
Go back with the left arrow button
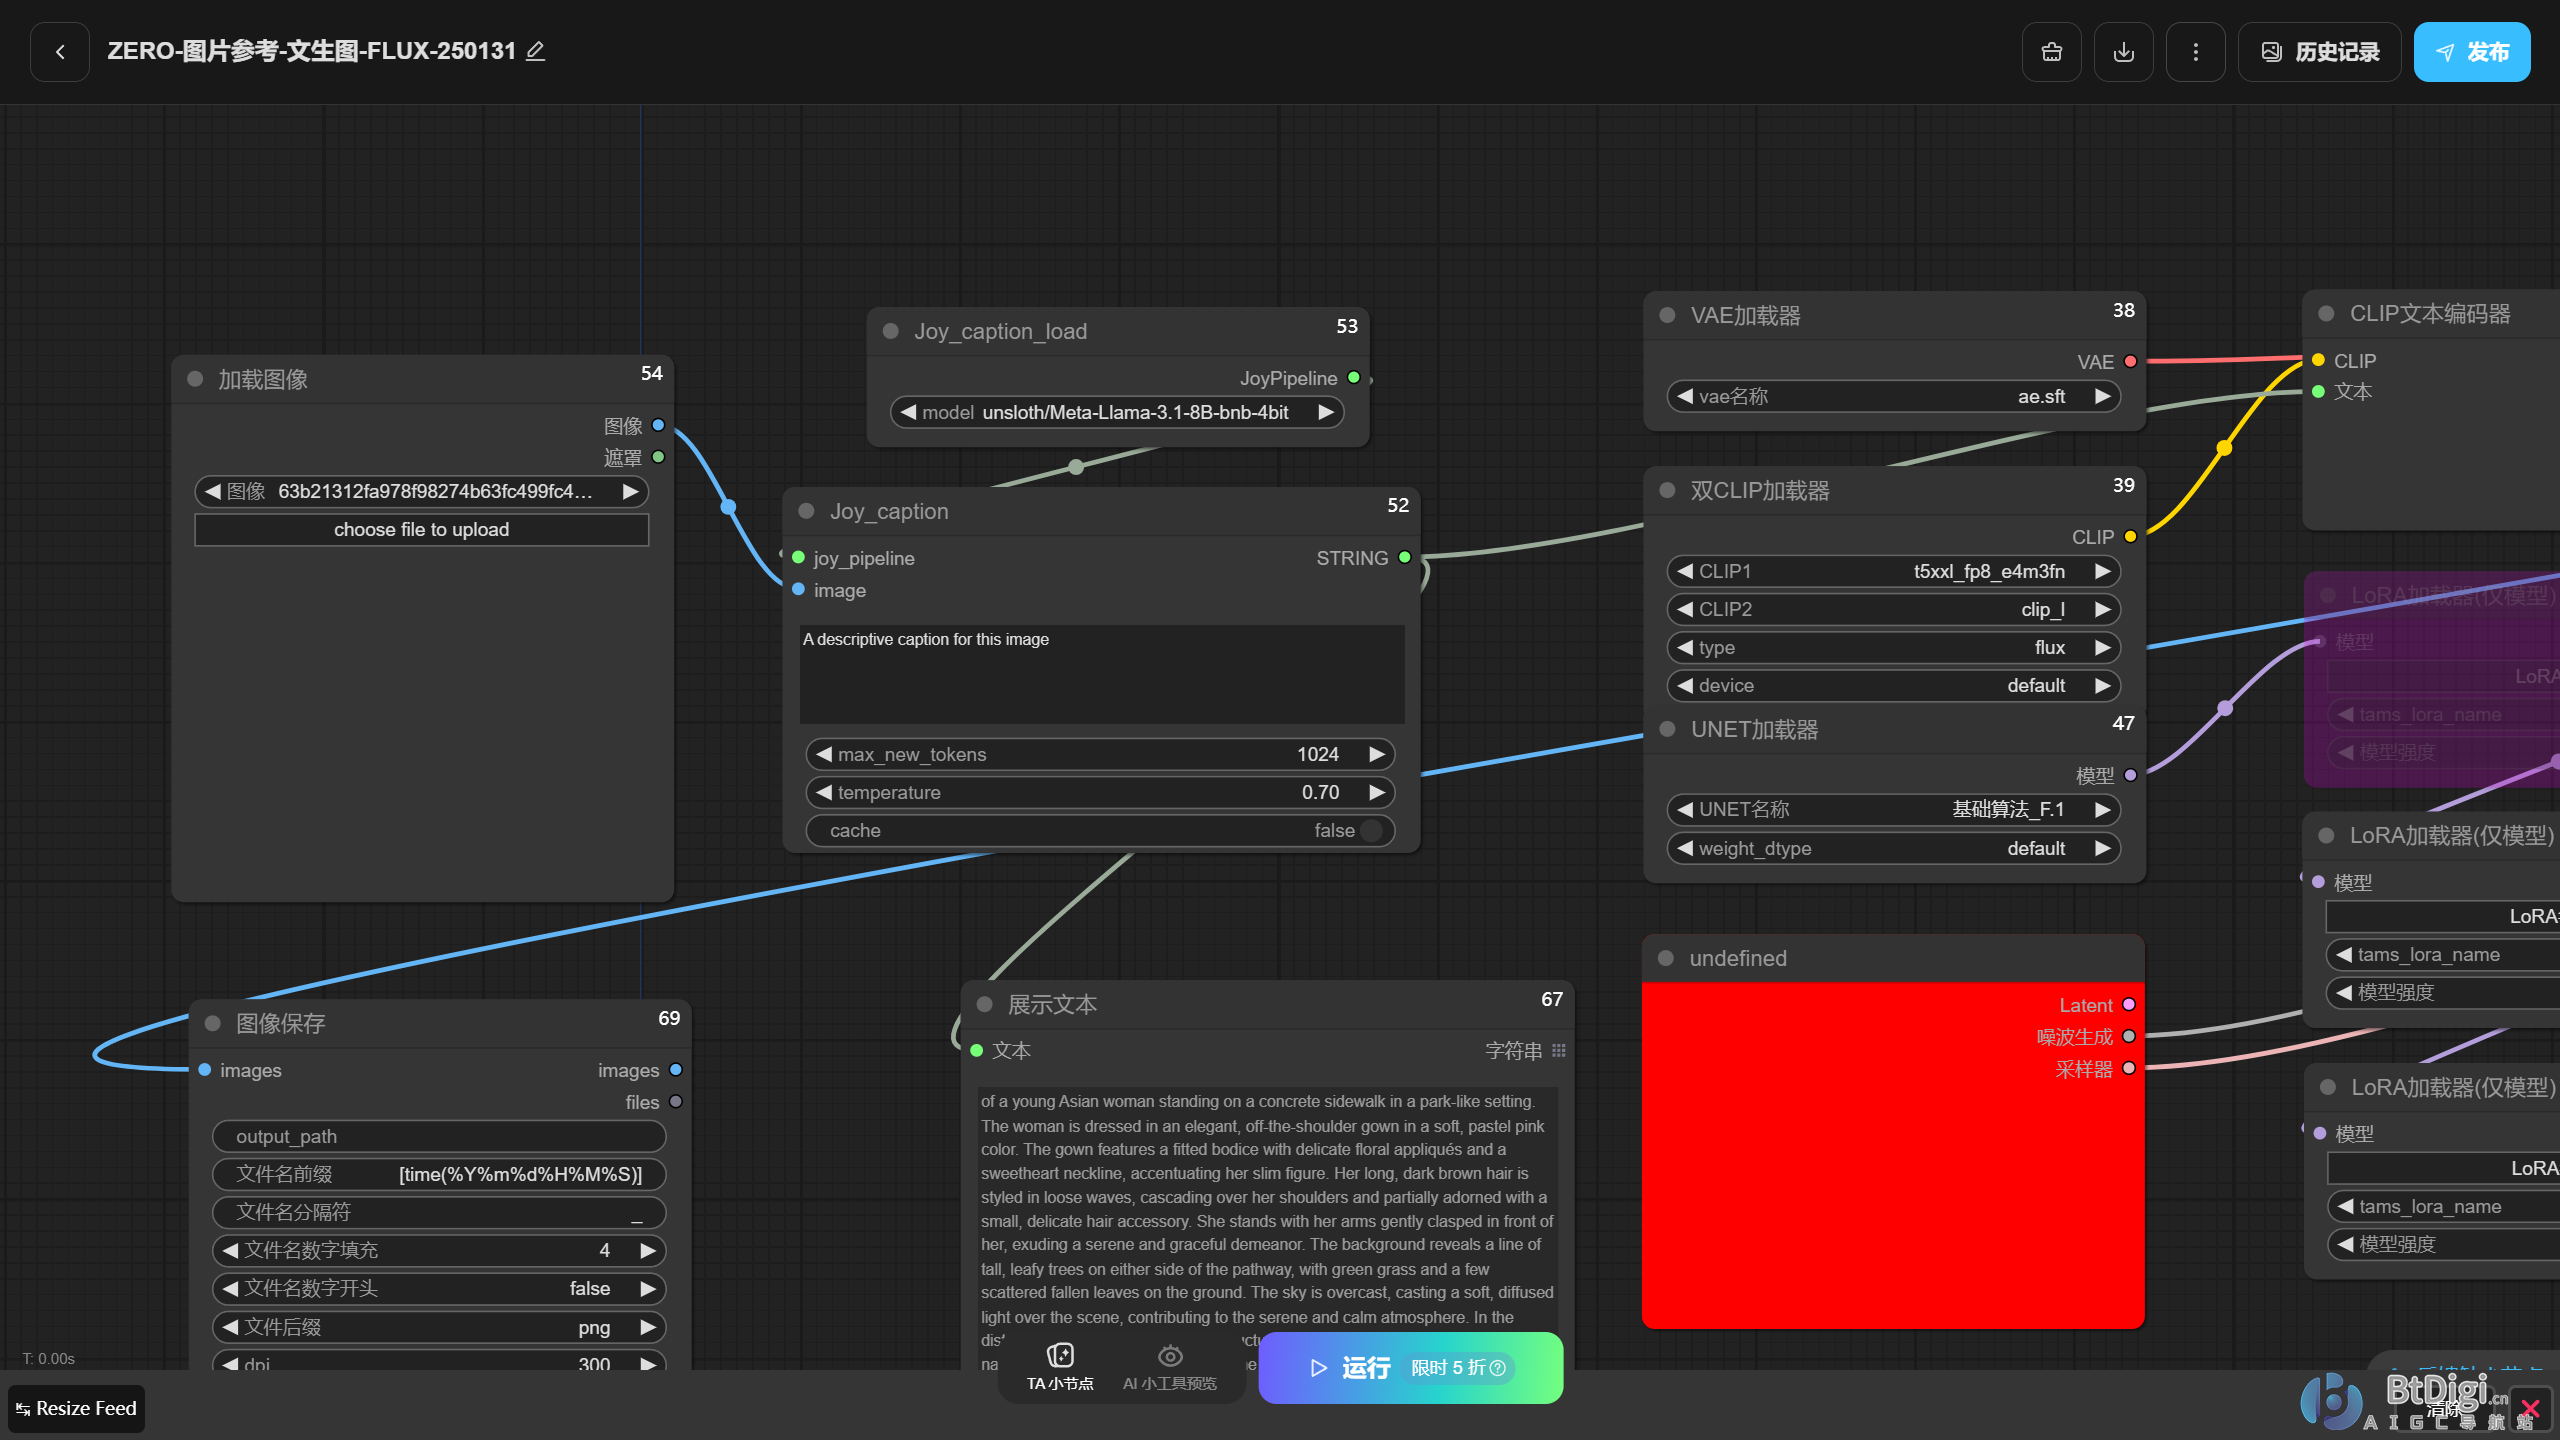coord(60,52)
